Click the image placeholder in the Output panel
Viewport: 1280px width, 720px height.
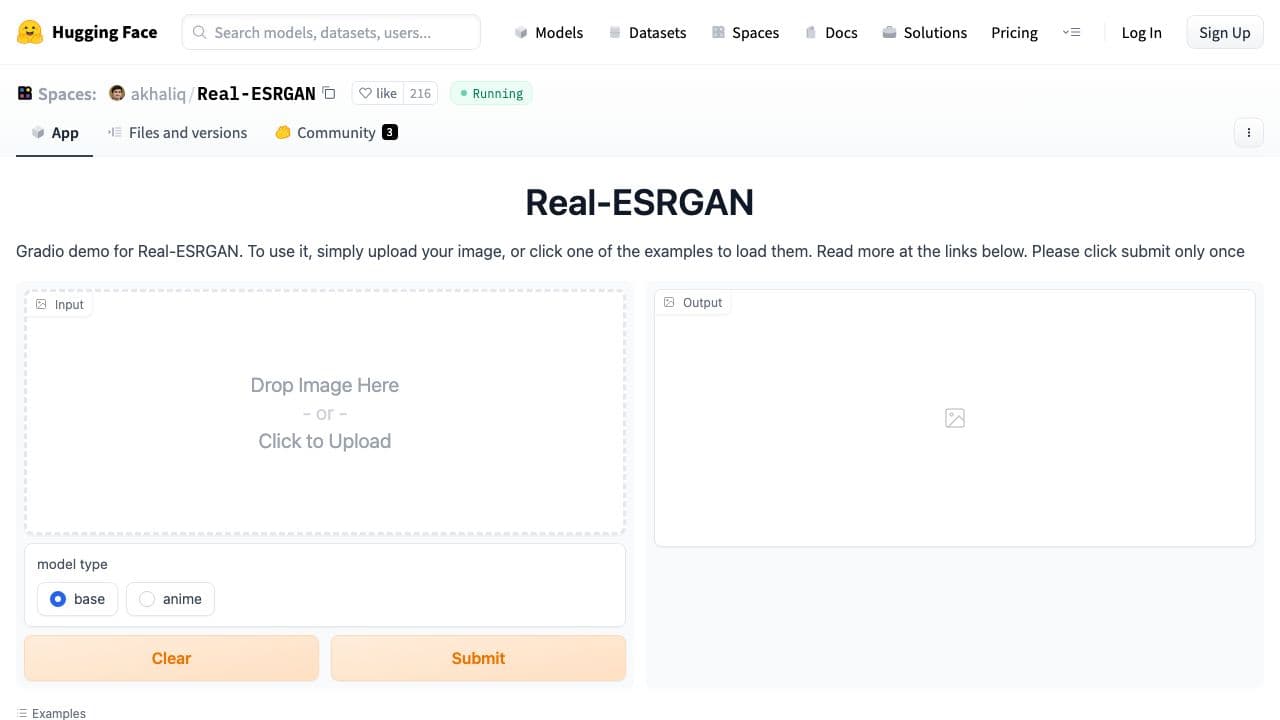954,418
